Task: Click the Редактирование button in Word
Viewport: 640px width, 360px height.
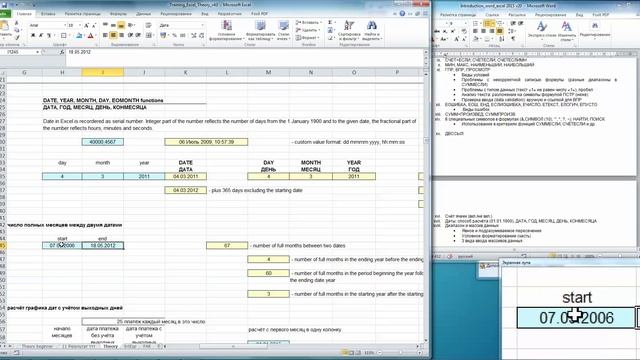Action: pyautogui.click(x=595, y=30)
